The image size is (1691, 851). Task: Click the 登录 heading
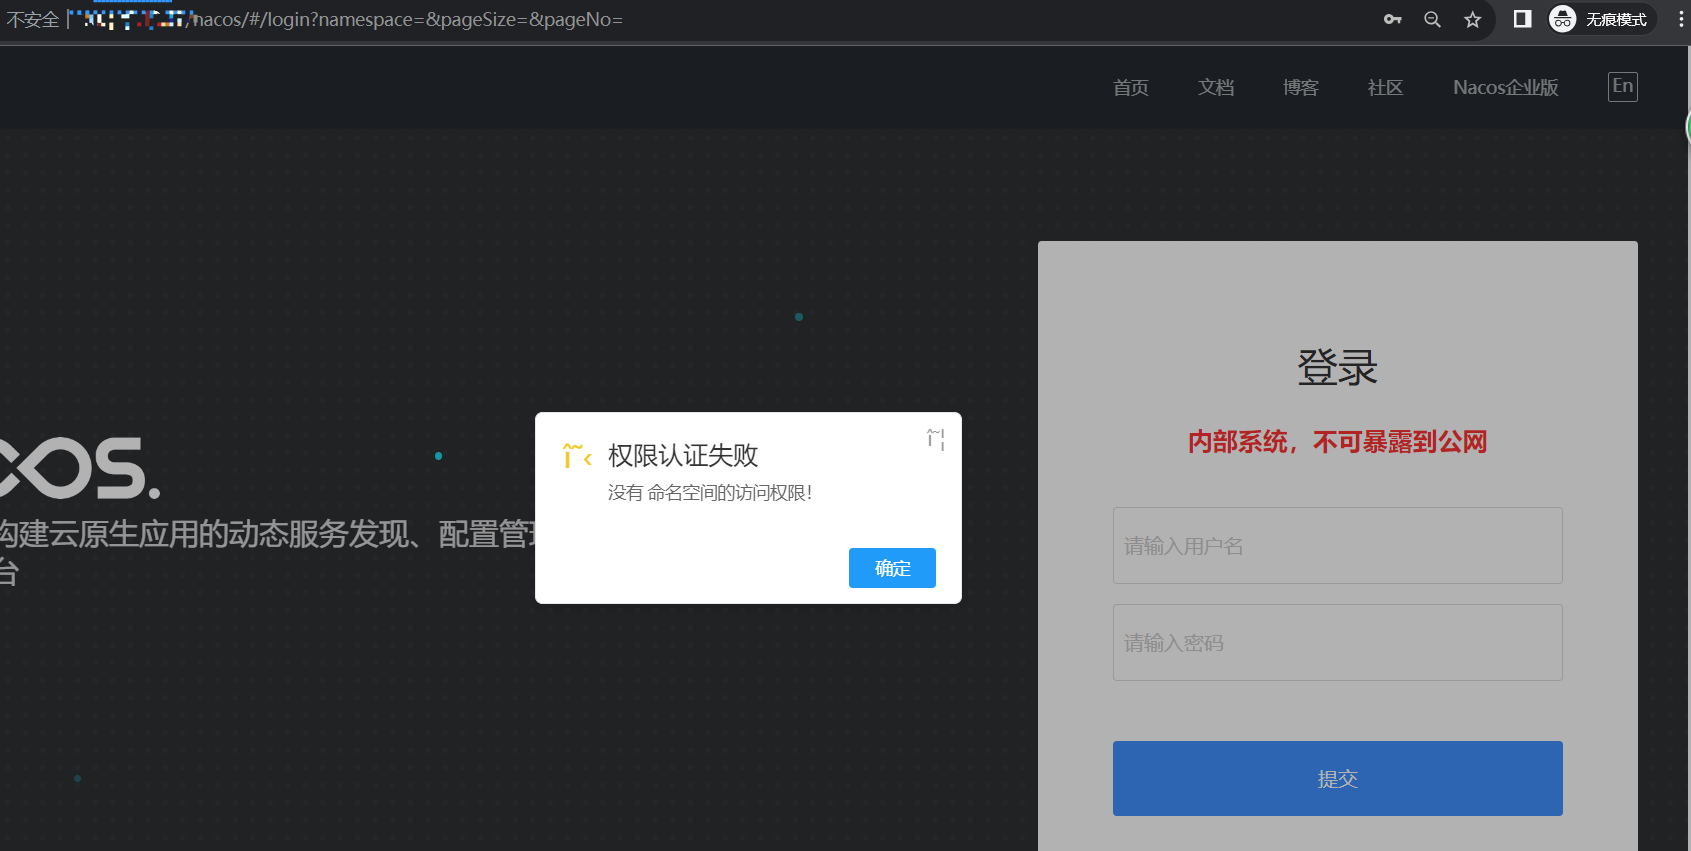point(1337,367)
